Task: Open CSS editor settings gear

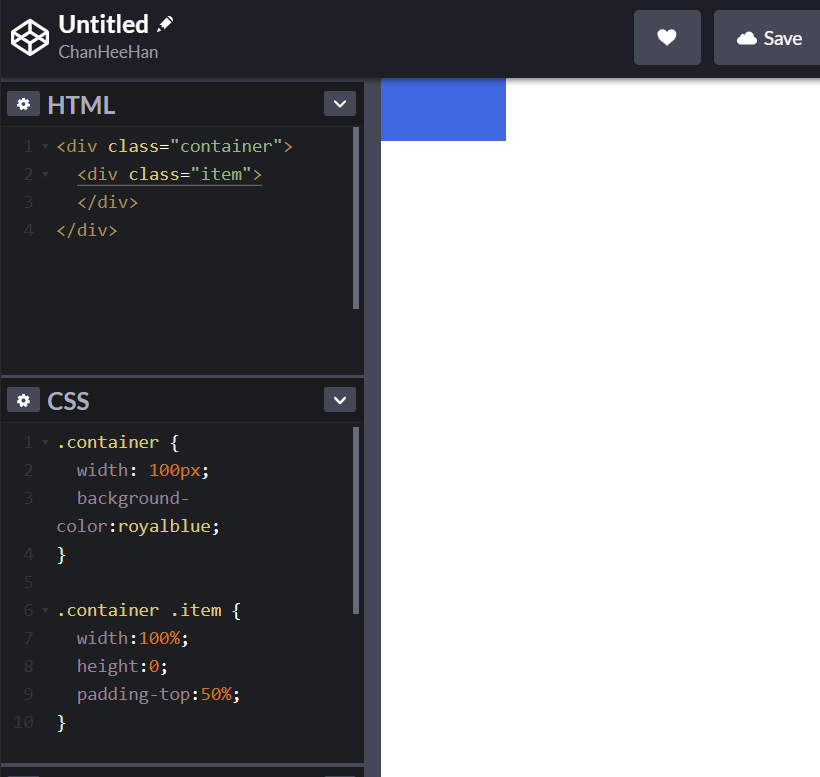Action: (x=24, y=400)
